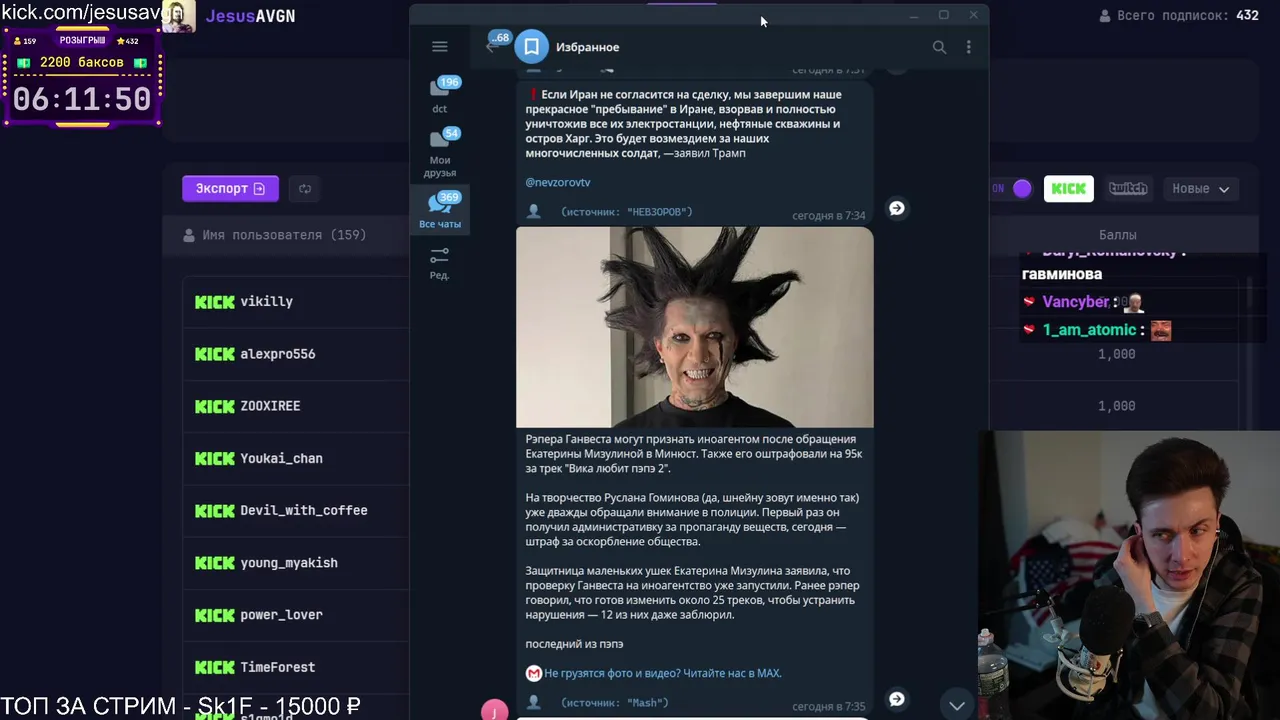
Task: Select participant alexpro556
Action: (277, 354)
